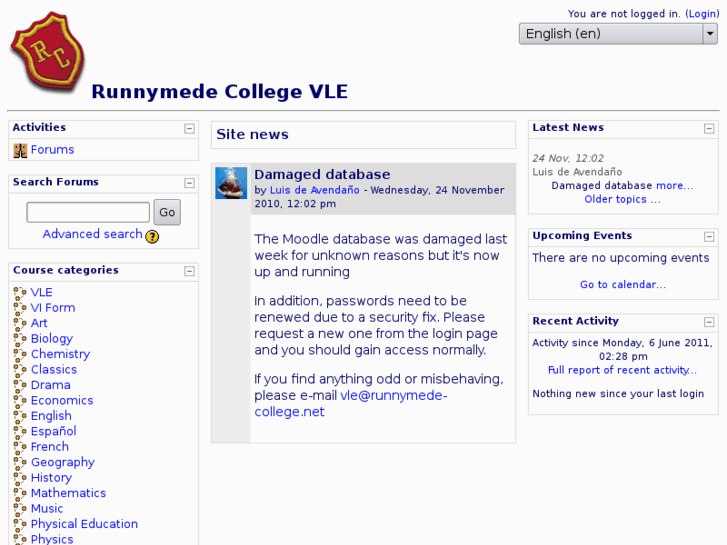
Task: Open the Drama course category
Action: click(x=51, y=385)
